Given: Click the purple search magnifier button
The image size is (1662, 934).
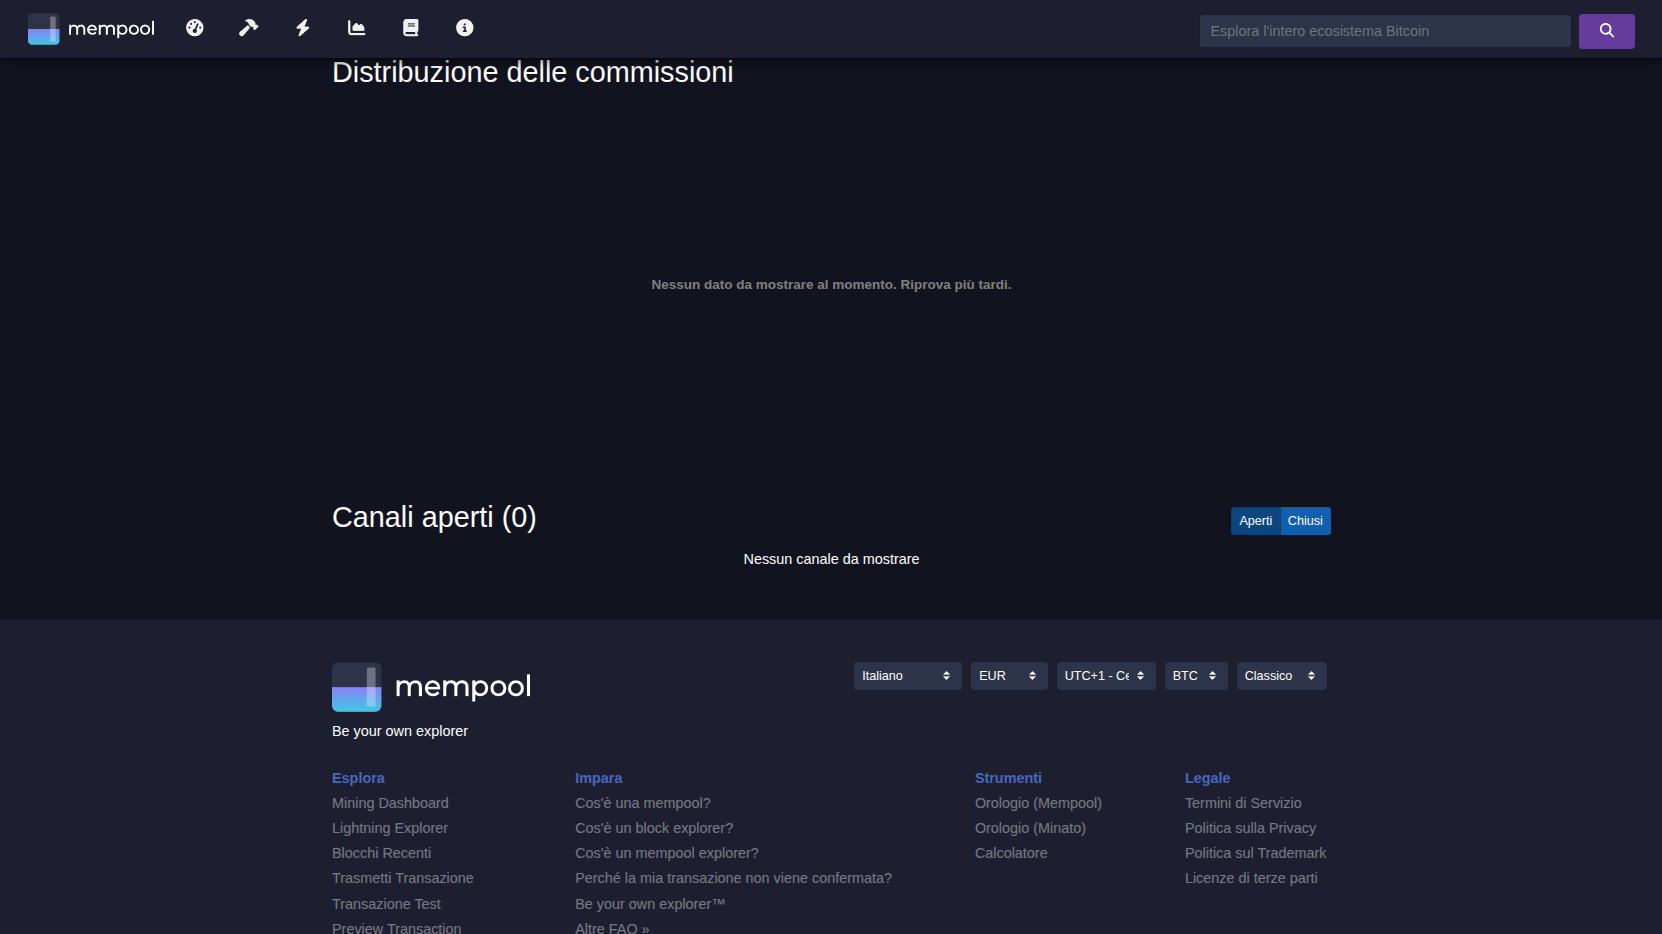Looking at the screenshot, I should click(x=1606, y=31).
